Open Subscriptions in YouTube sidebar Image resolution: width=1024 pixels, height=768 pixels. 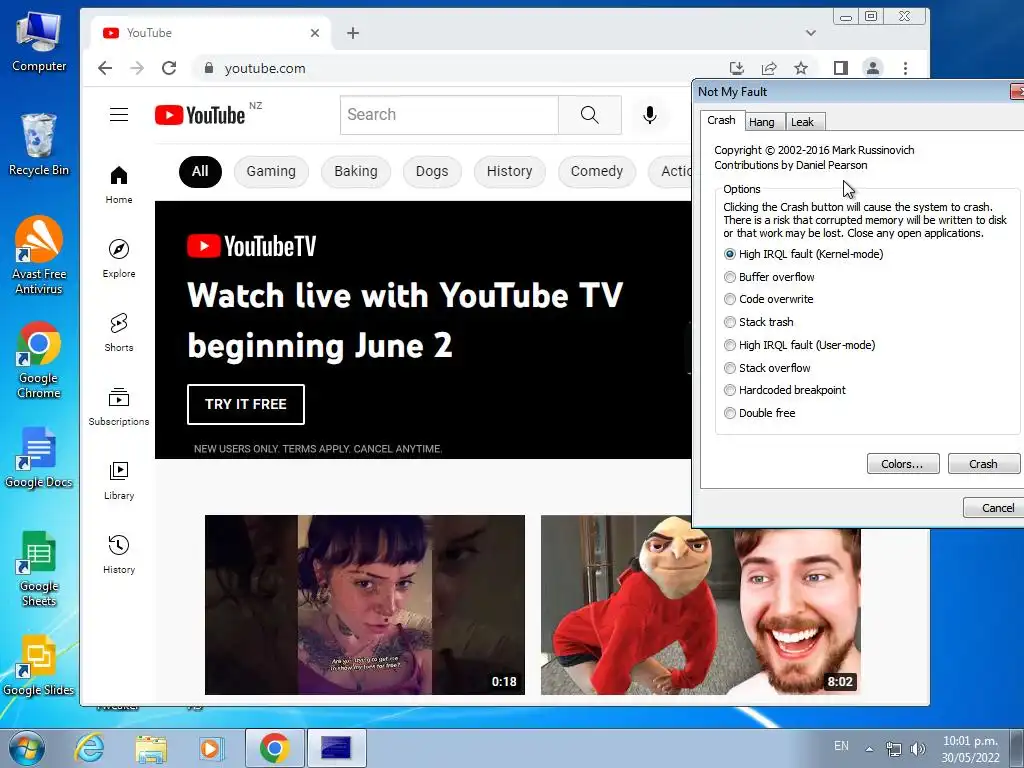119,407
